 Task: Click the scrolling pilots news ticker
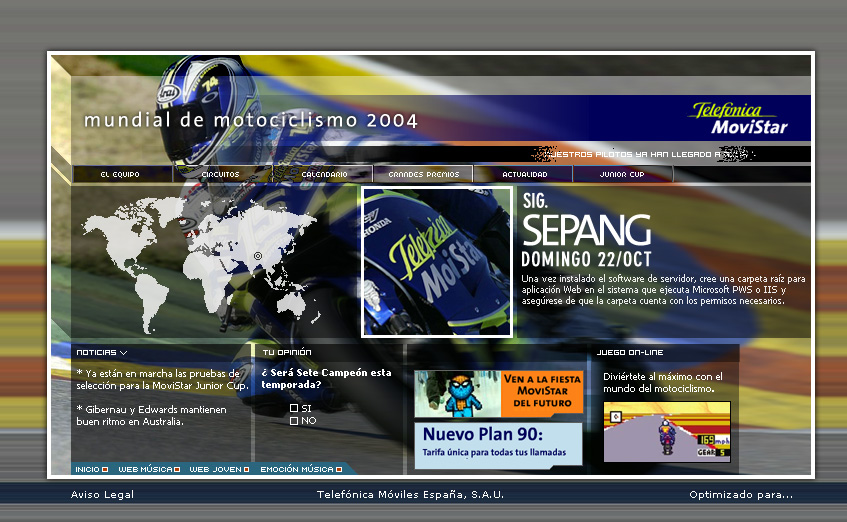(643, 154)
